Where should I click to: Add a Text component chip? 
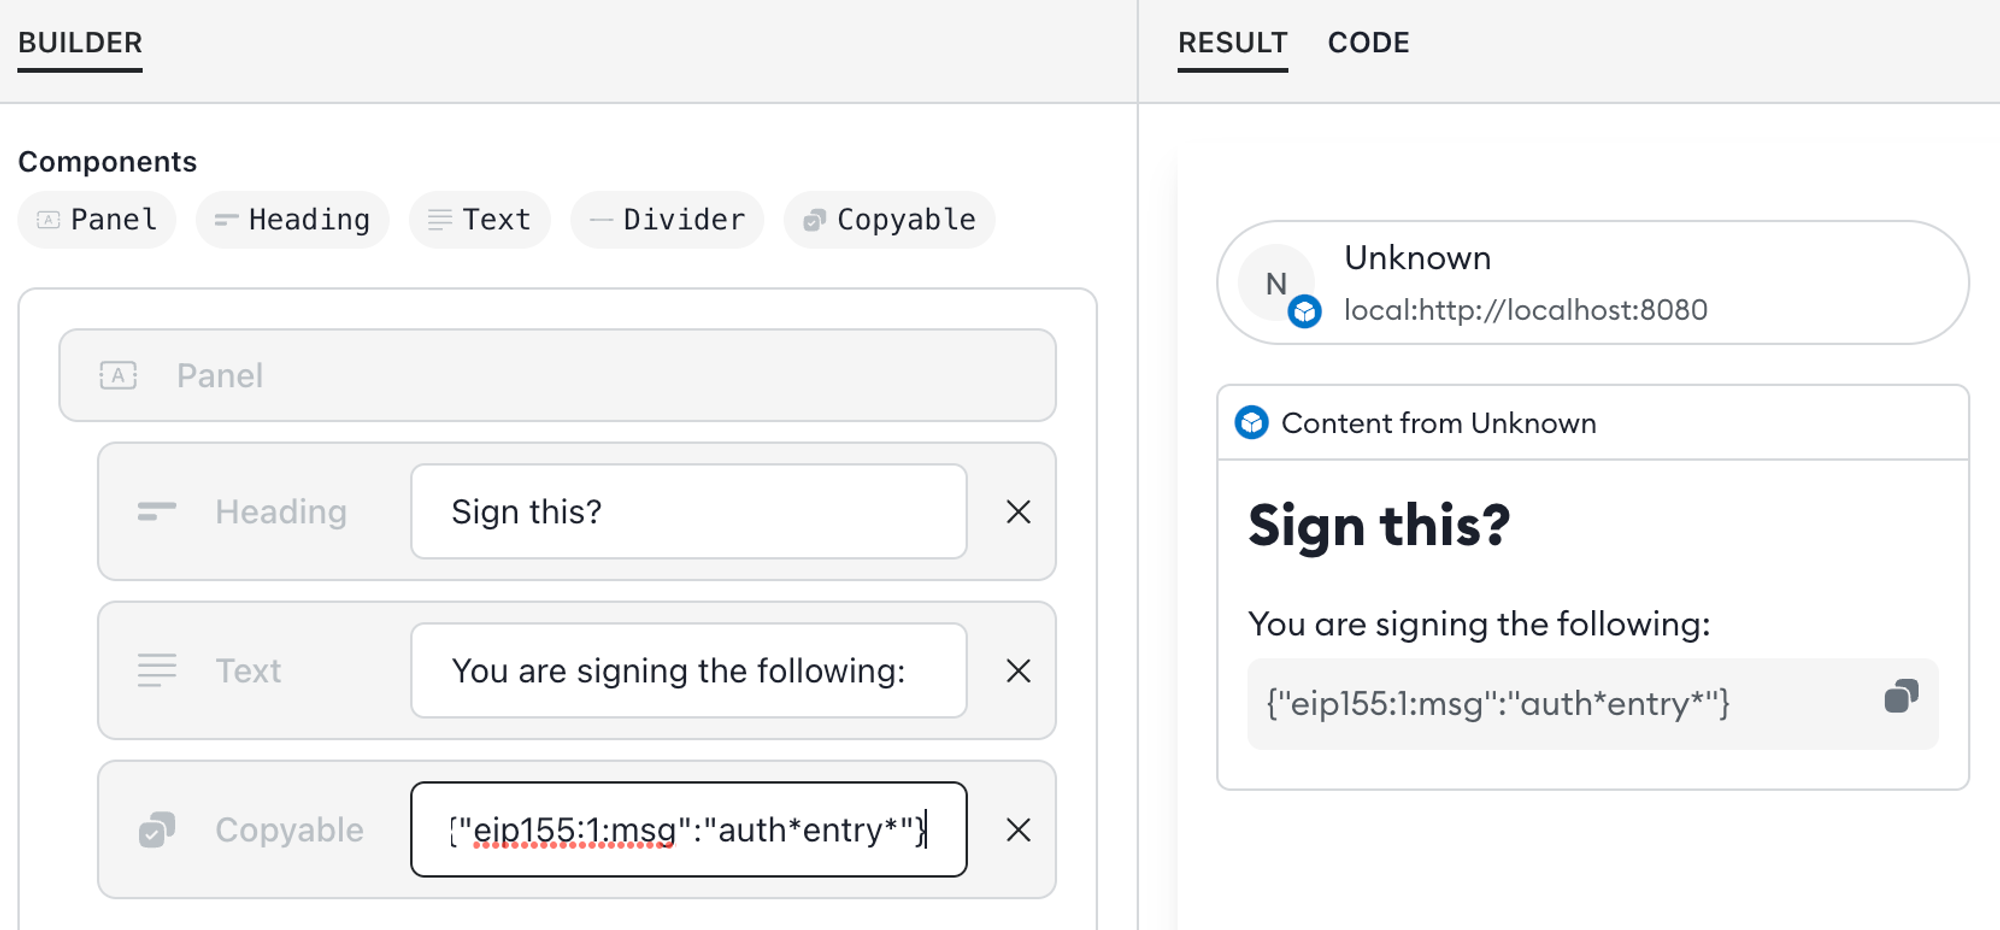(480, 220)
